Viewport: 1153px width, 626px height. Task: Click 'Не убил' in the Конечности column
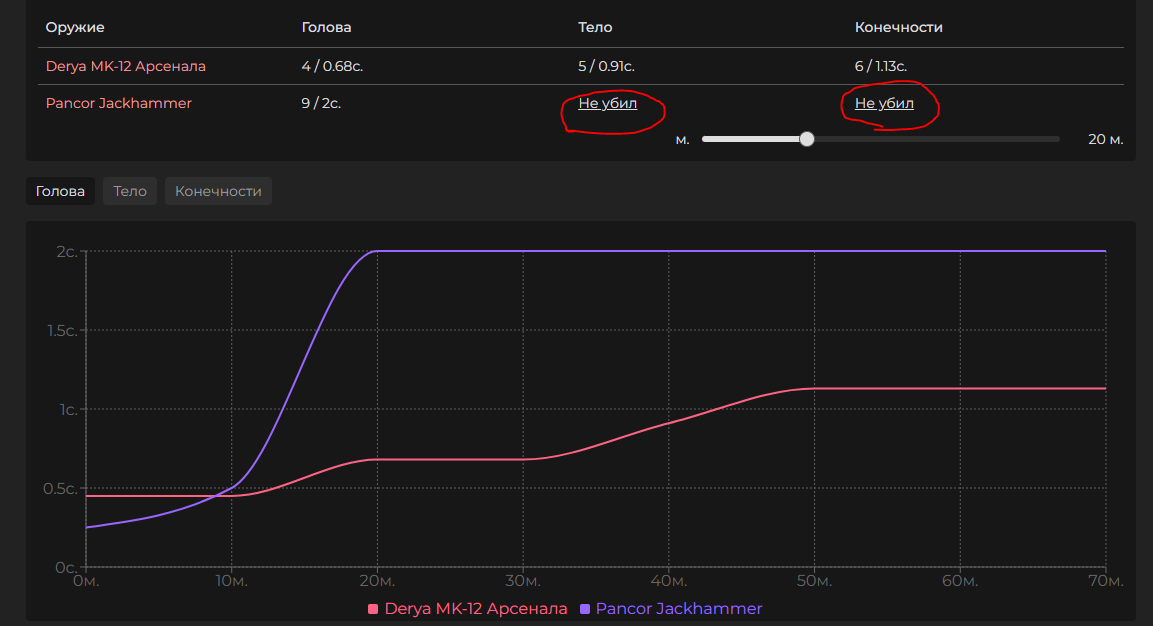click(x=884, y=103)
